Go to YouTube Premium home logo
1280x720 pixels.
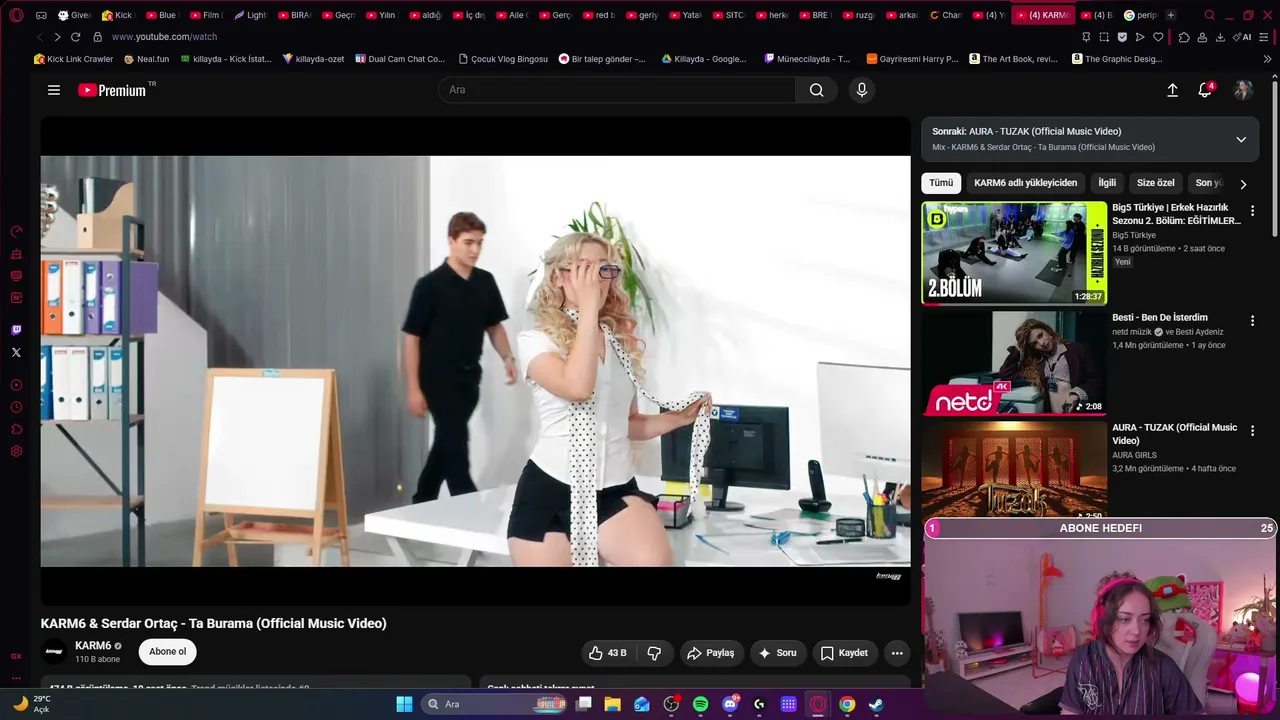(x=112, y=90)
